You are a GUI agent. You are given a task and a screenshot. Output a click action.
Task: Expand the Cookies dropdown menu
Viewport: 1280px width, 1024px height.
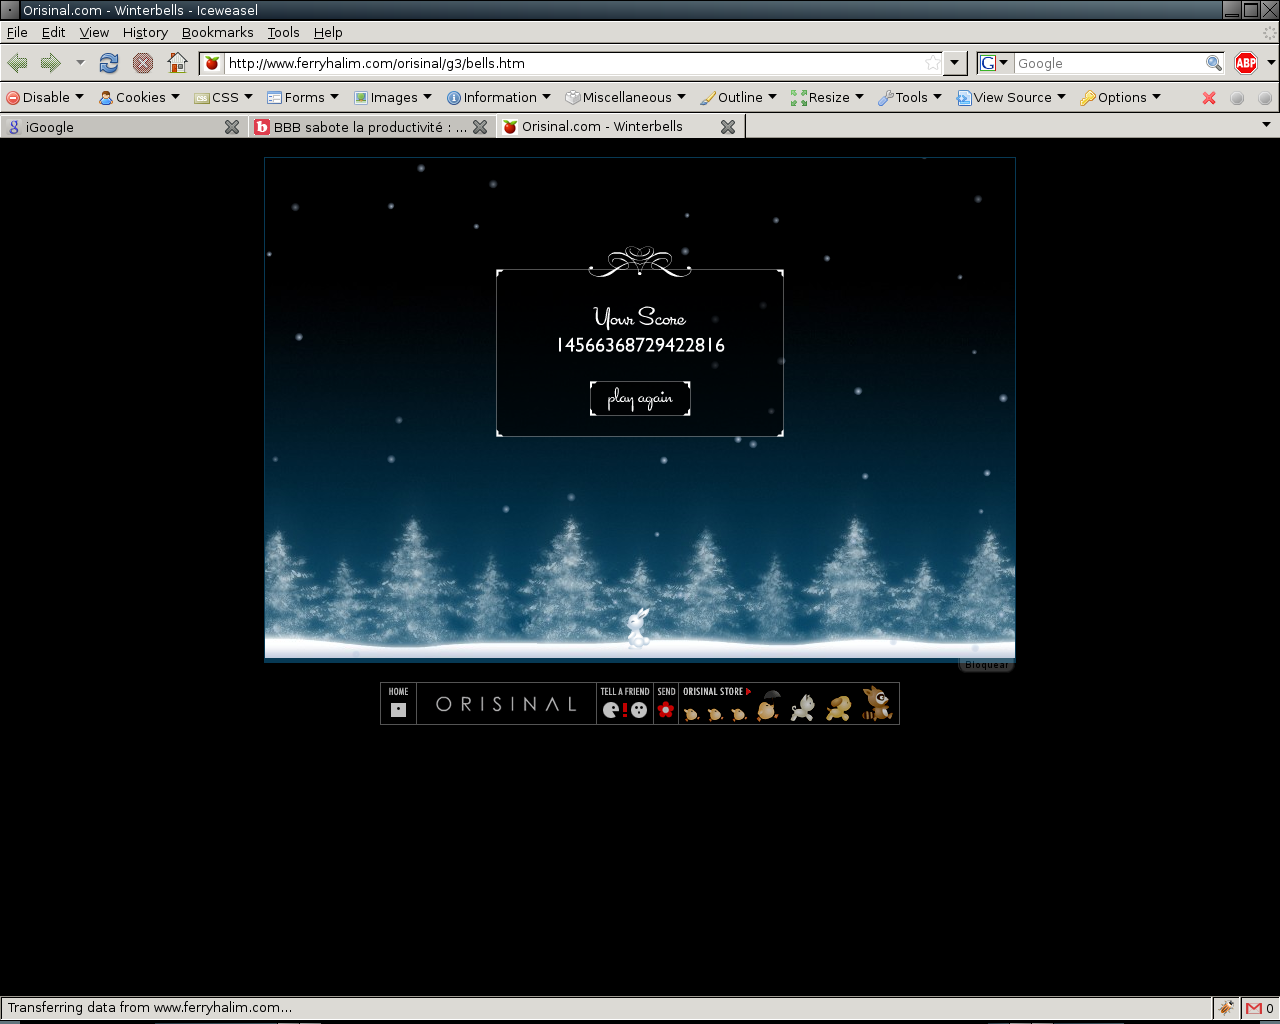(x=139, y=97)
